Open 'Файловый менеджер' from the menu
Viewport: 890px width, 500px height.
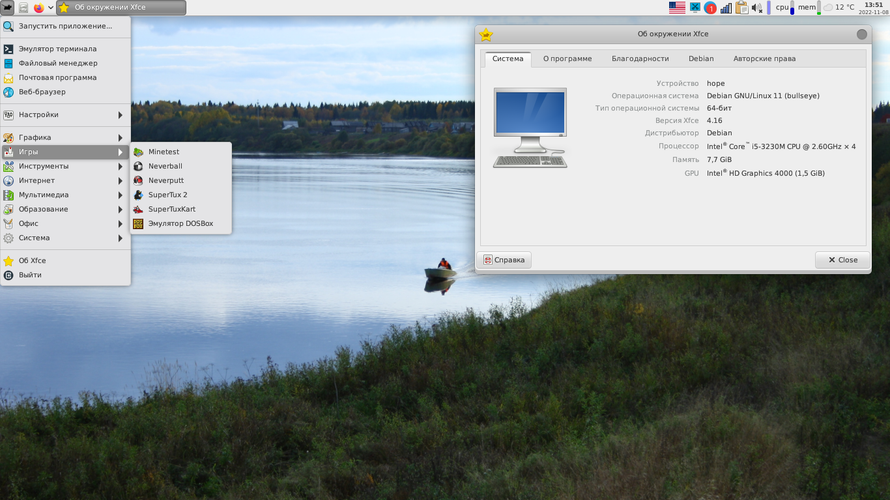click(65, 63)
